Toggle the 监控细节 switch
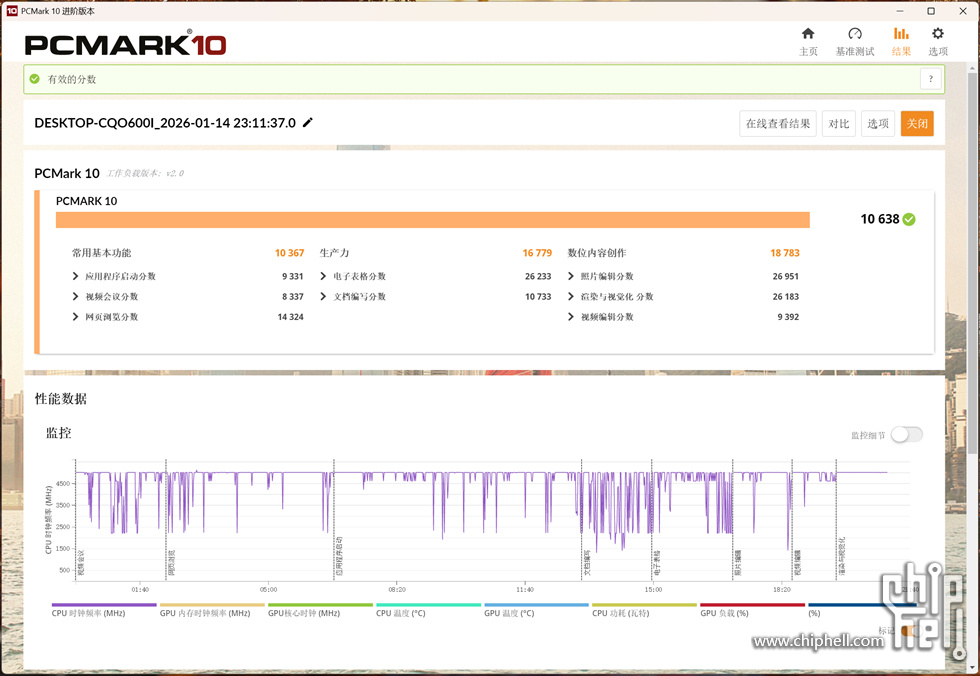This screenshot has width=980, height=676. pyautogui.click(x=906, y=435)
